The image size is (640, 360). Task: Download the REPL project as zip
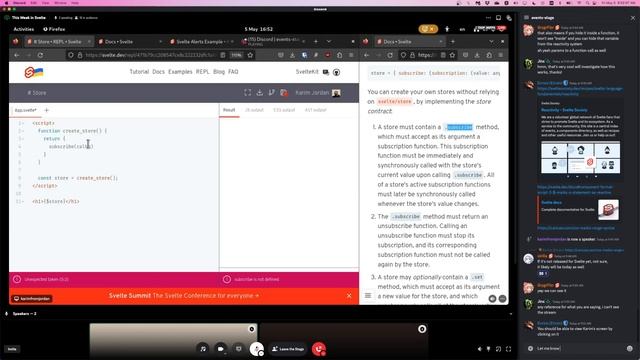(260, 93)
